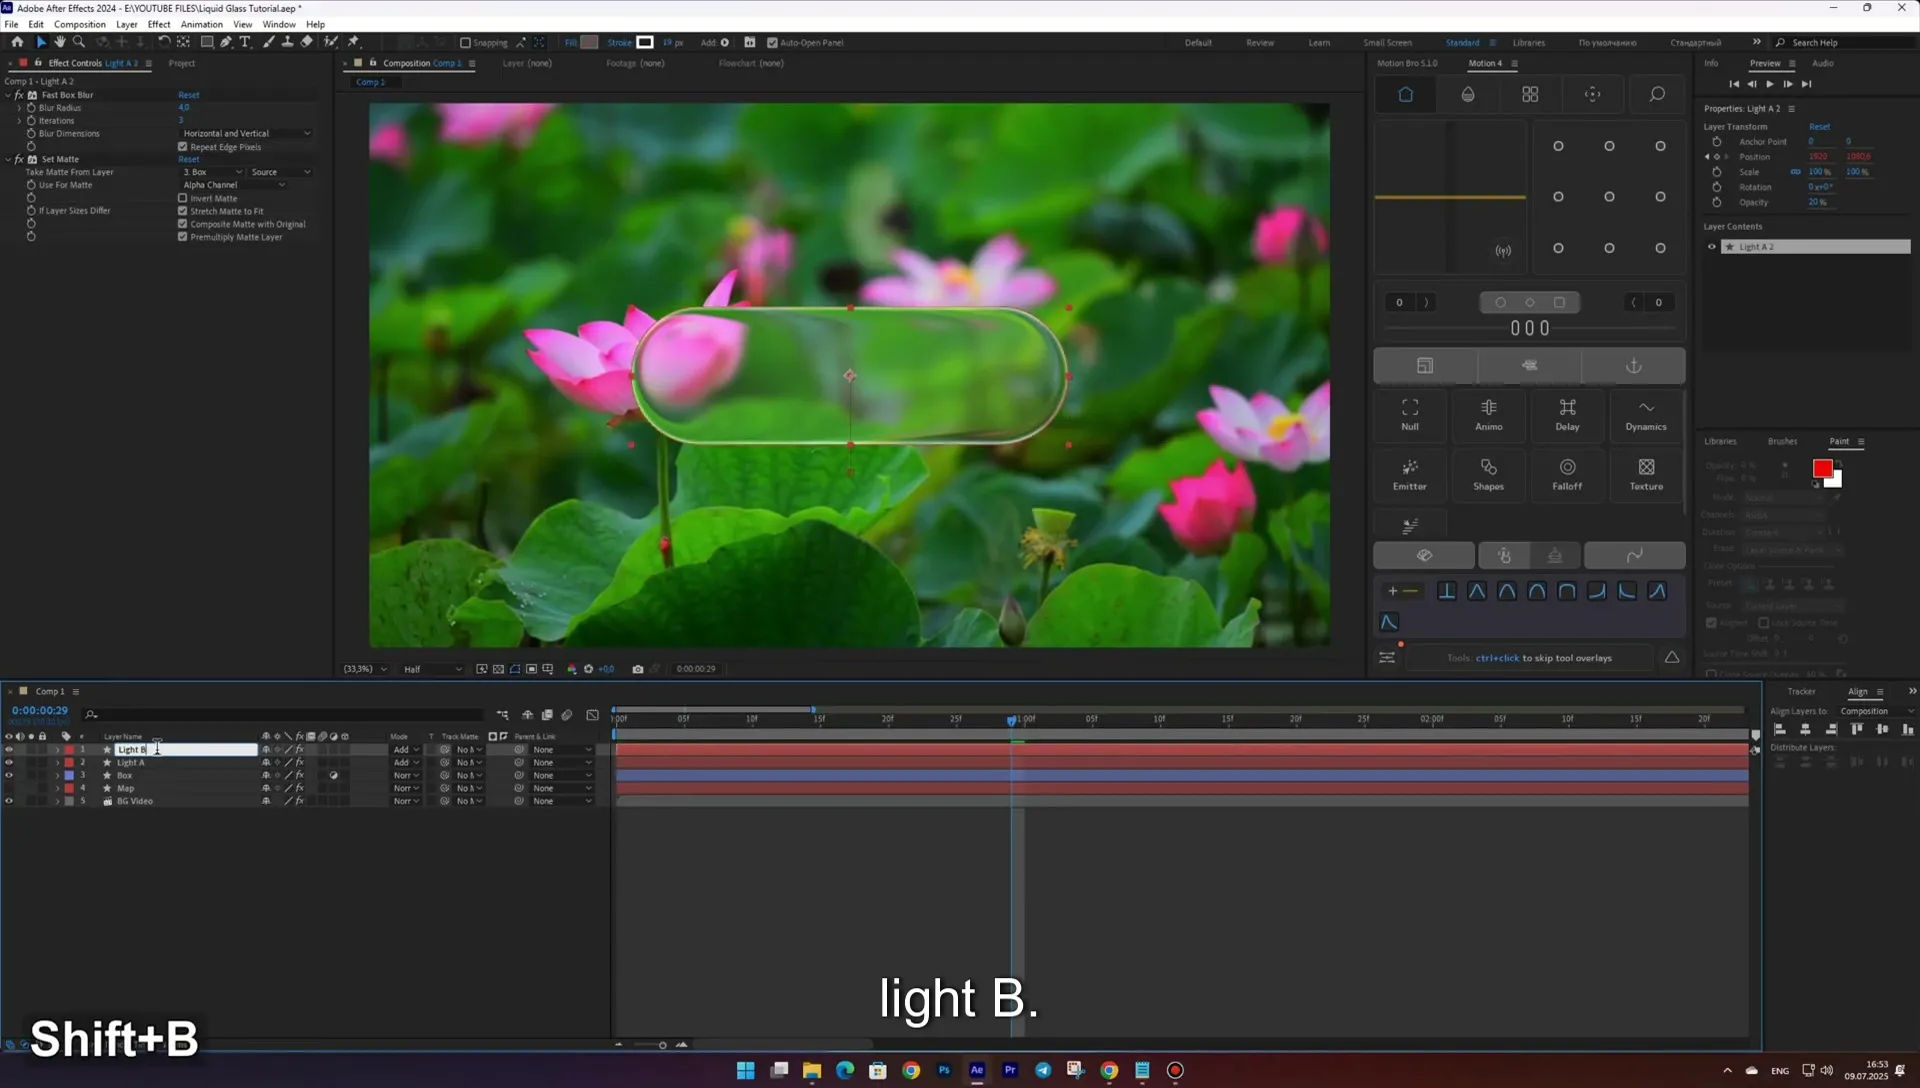The image size is (1920, 1088).
Task: Select the Zoom tool in toolbar
Action: 79,42
